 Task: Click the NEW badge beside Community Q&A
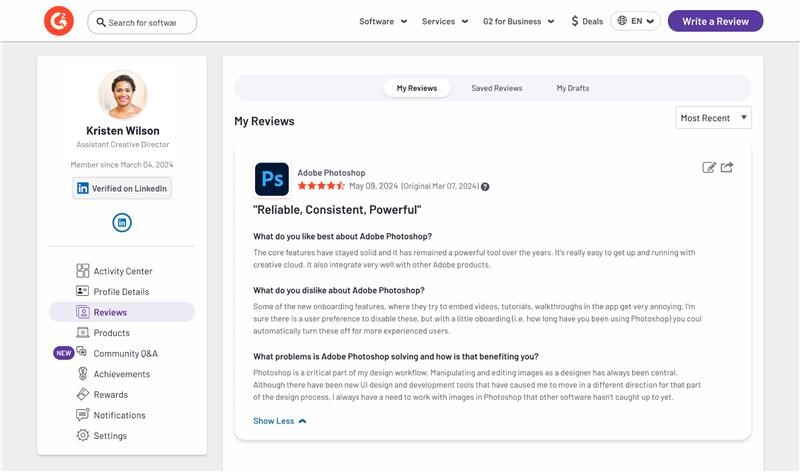point(63,353)
